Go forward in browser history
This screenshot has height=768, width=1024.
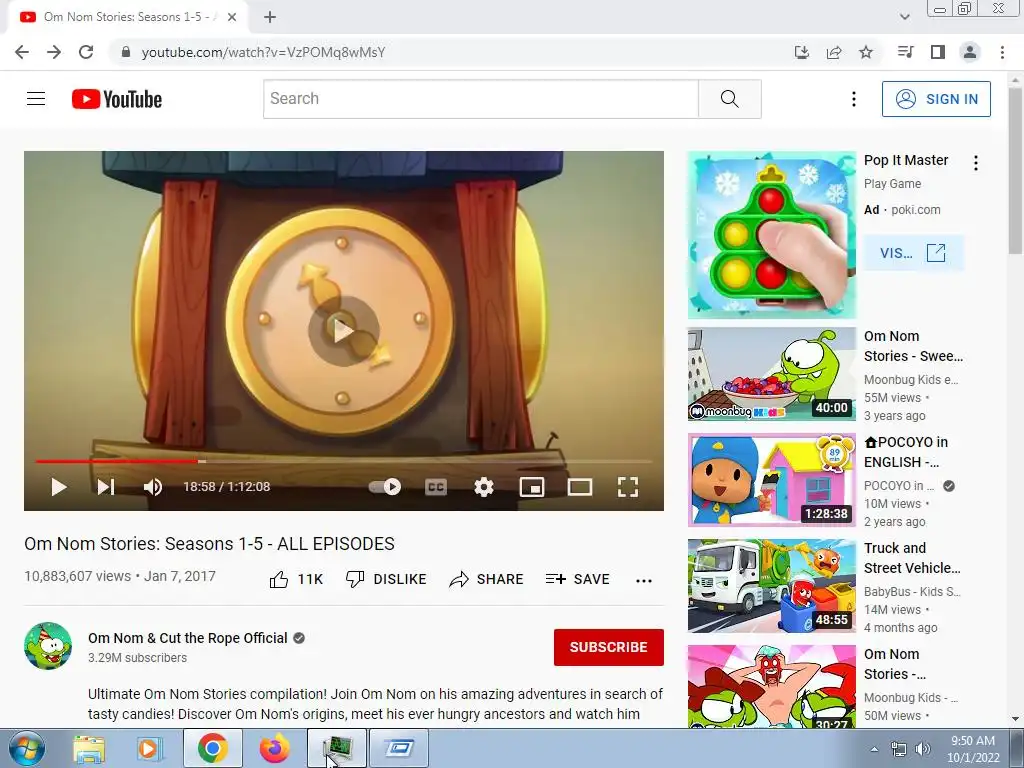click(x=54, y=52)
